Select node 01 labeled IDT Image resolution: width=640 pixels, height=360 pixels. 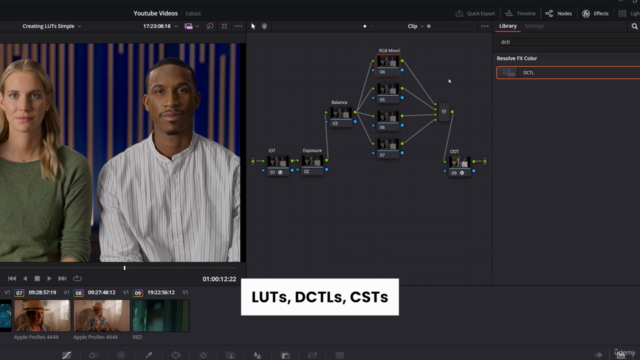tap(278, 165)
